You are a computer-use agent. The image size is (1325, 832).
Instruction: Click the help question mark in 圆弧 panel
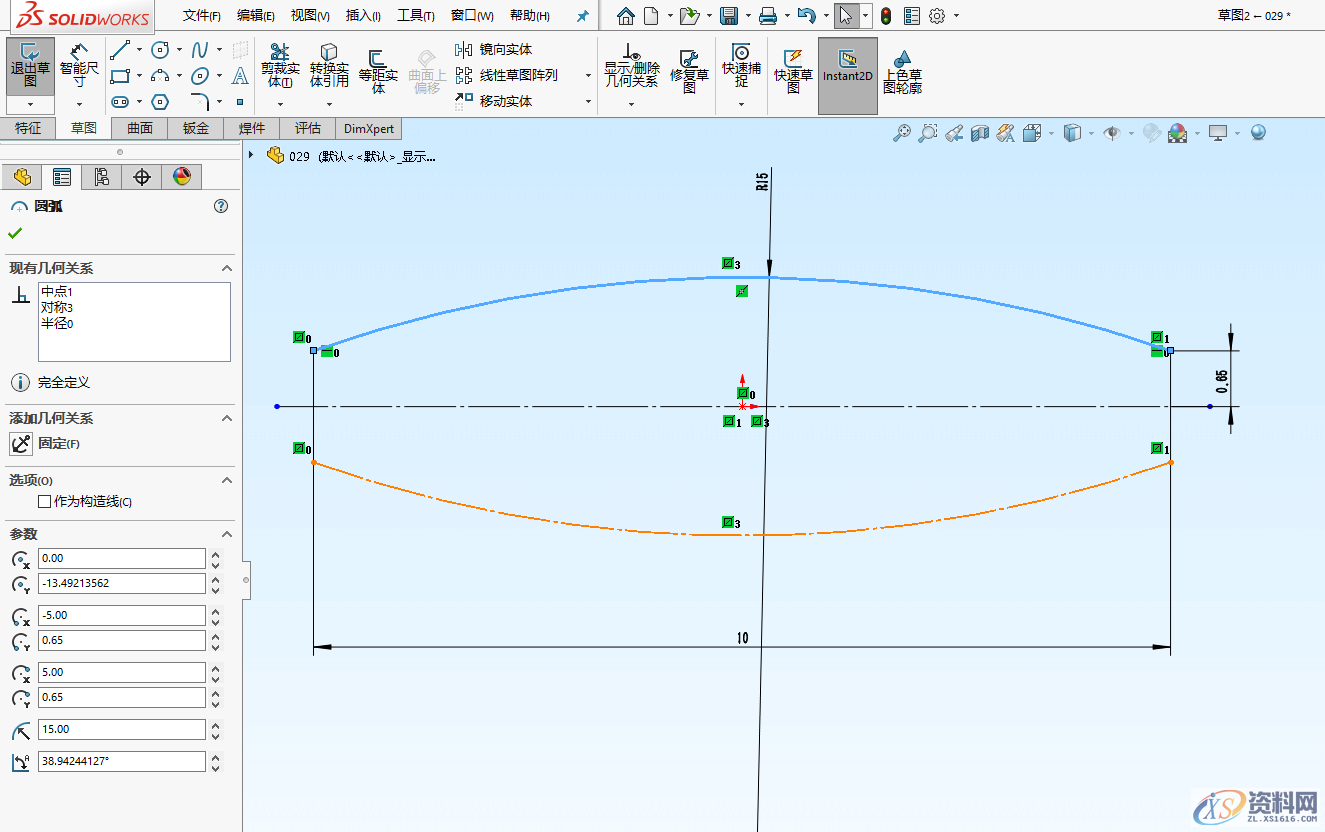tap(221, 206)
